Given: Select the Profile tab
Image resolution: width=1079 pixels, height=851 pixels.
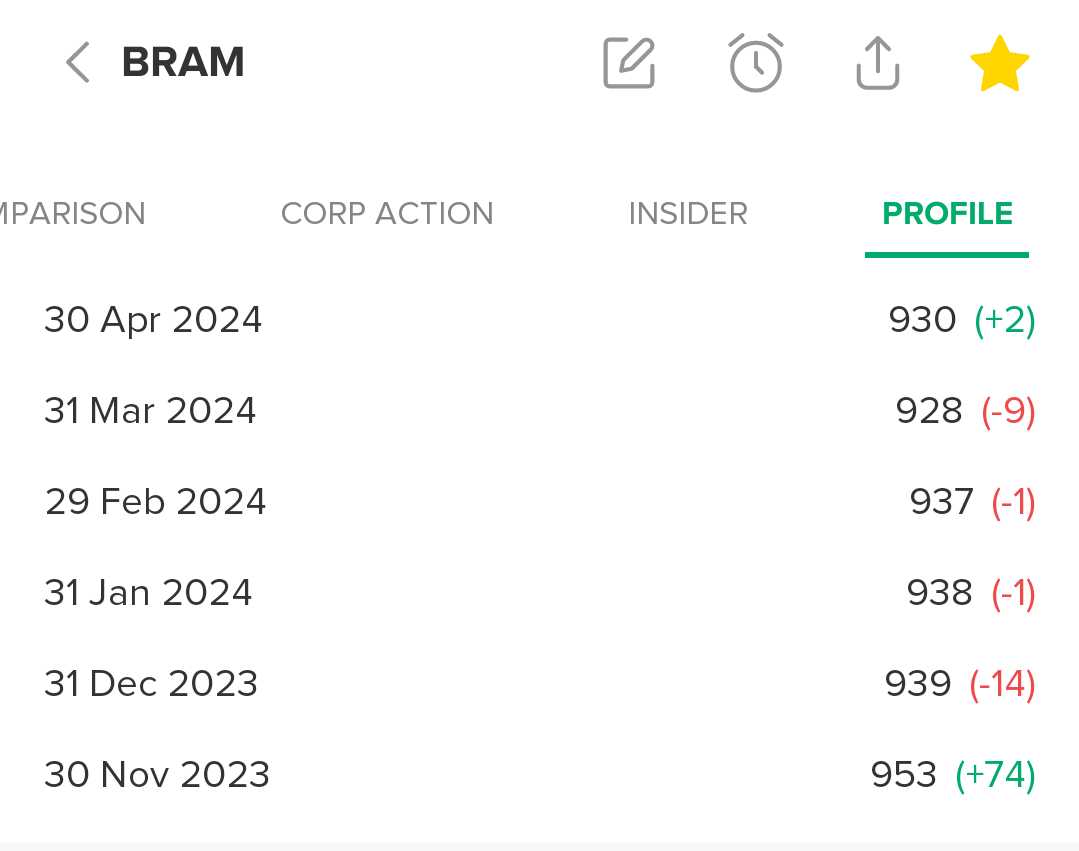Looking at the screenshot, I should (947, 213).
